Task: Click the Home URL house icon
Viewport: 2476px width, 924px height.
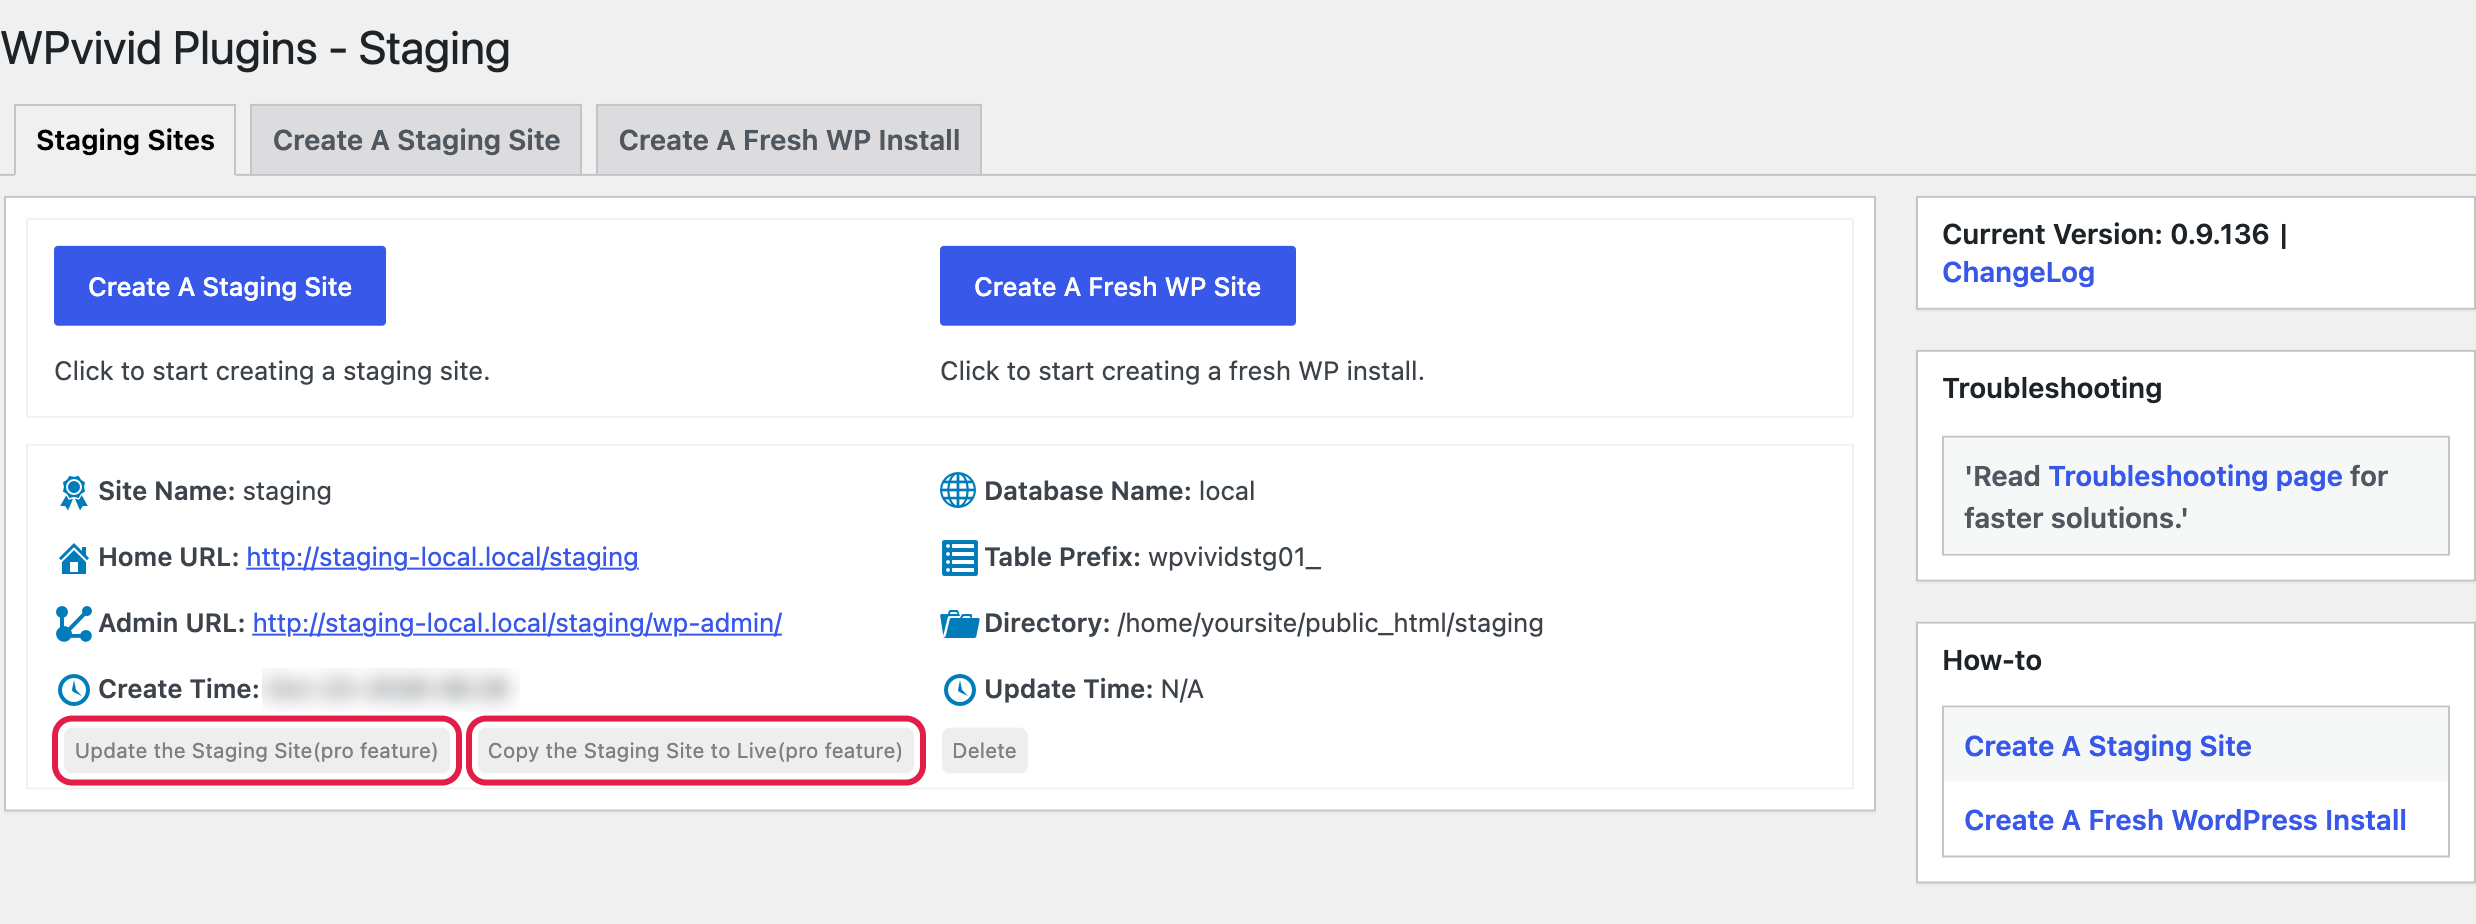Action: 74,558
